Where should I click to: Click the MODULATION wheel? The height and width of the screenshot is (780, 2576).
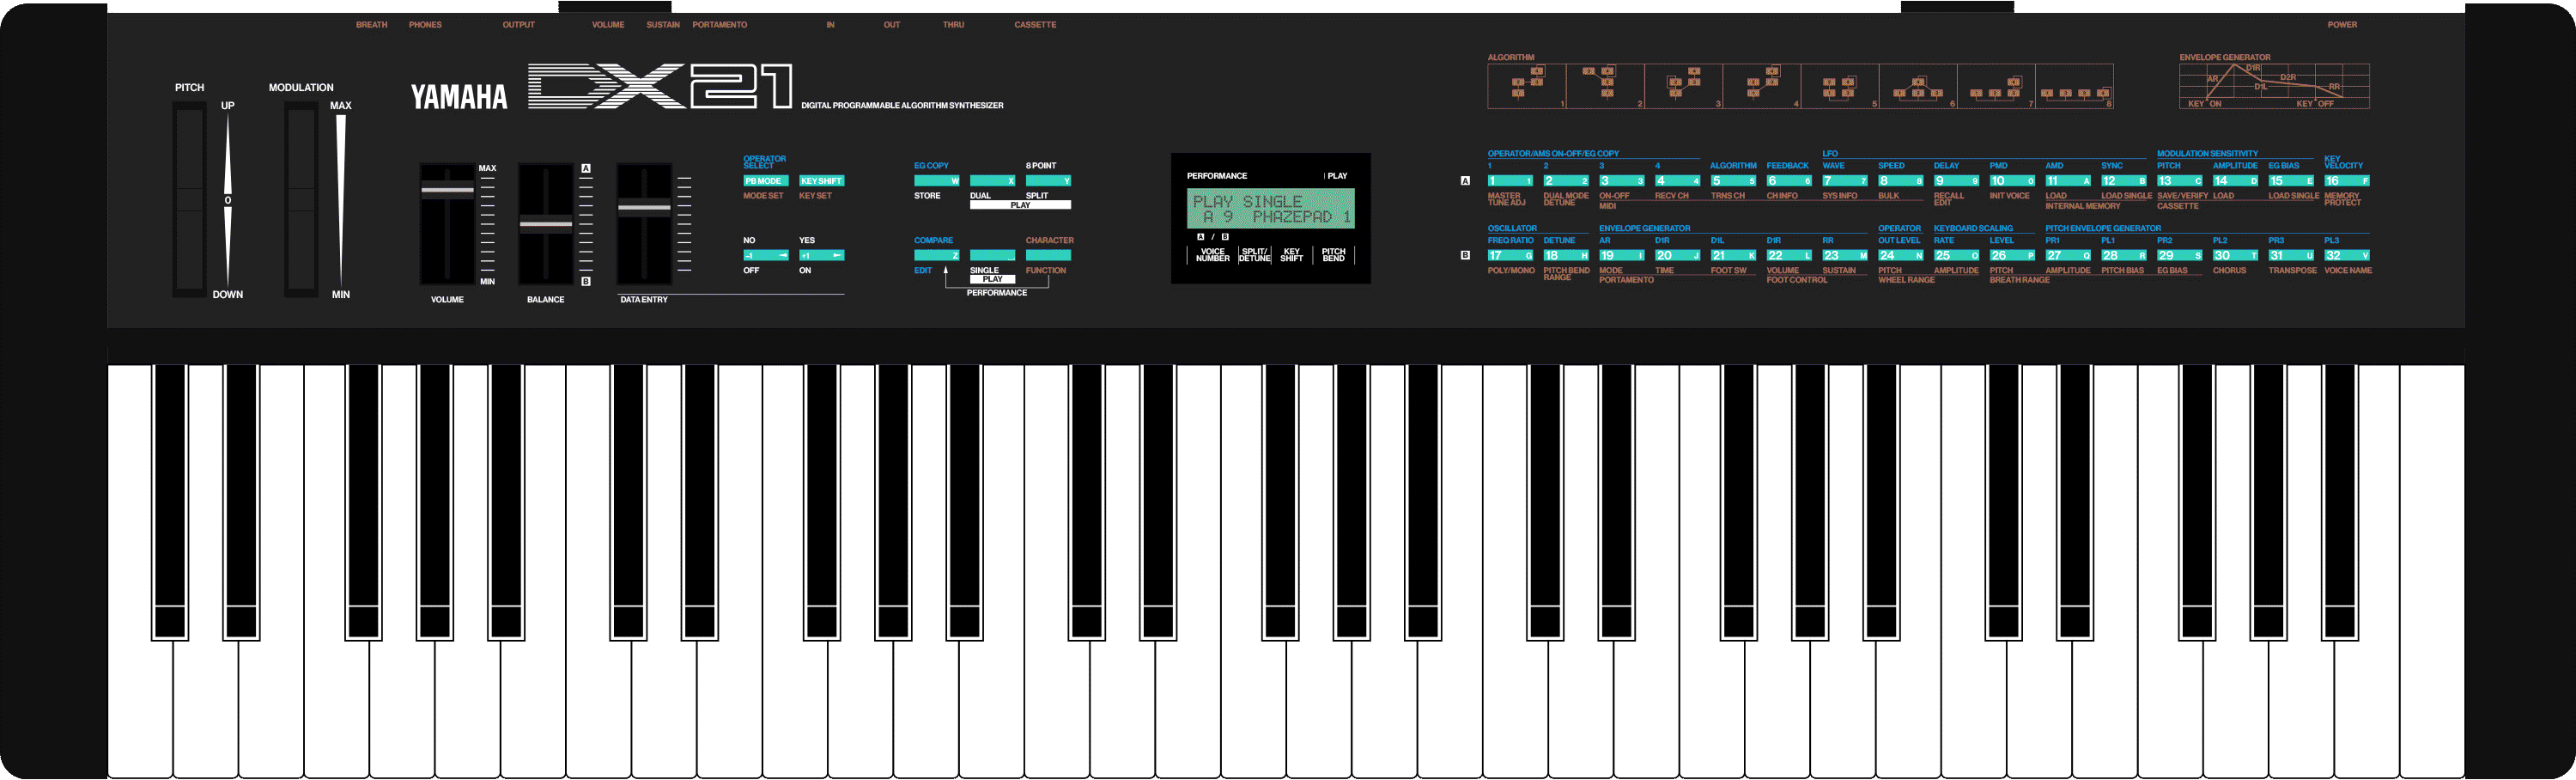tap(301, 200)
